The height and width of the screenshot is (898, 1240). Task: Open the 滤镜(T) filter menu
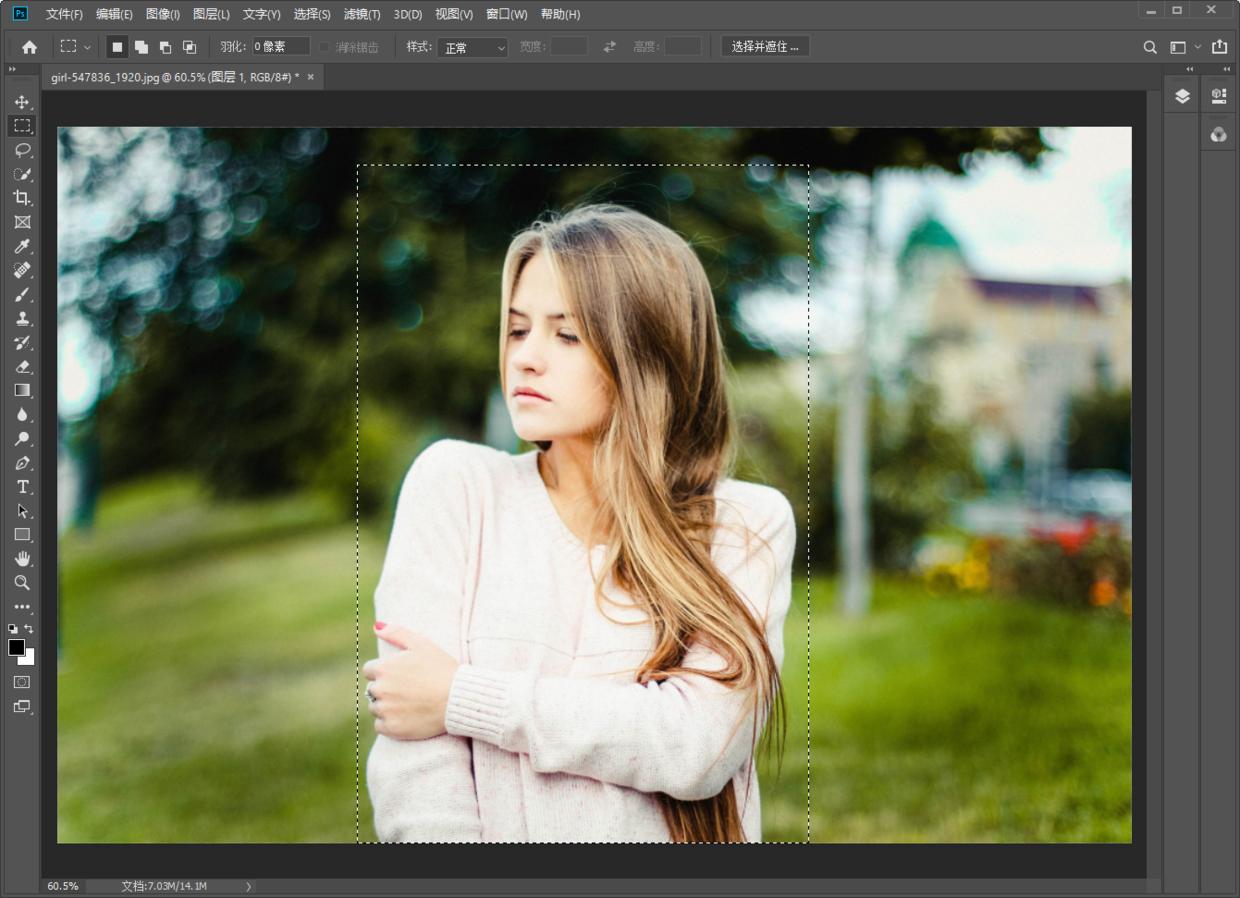(361, 14)
